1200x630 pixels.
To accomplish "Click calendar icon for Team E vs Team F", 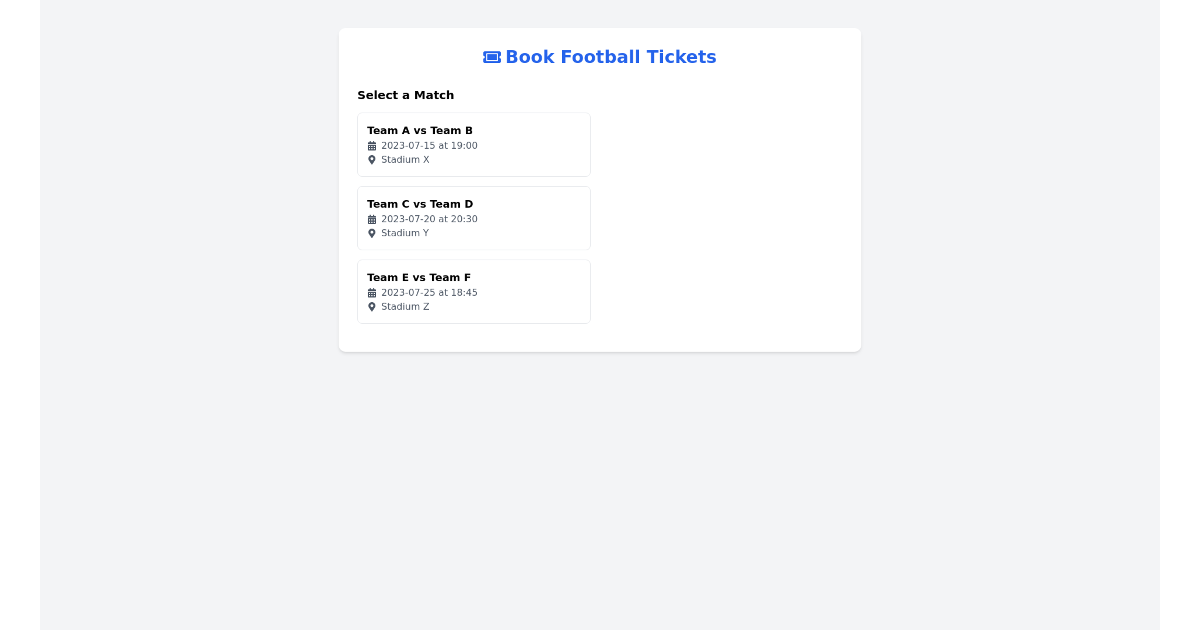I will coord(372,293).
